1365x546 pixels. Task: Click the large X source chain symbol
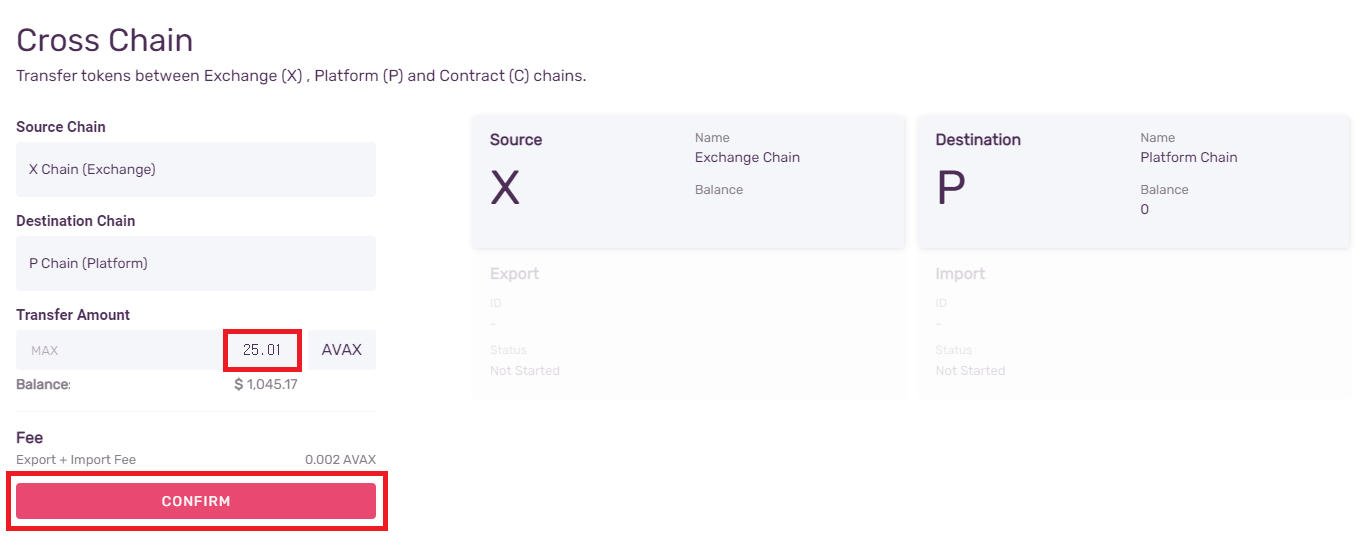click(x=505, y=188)
